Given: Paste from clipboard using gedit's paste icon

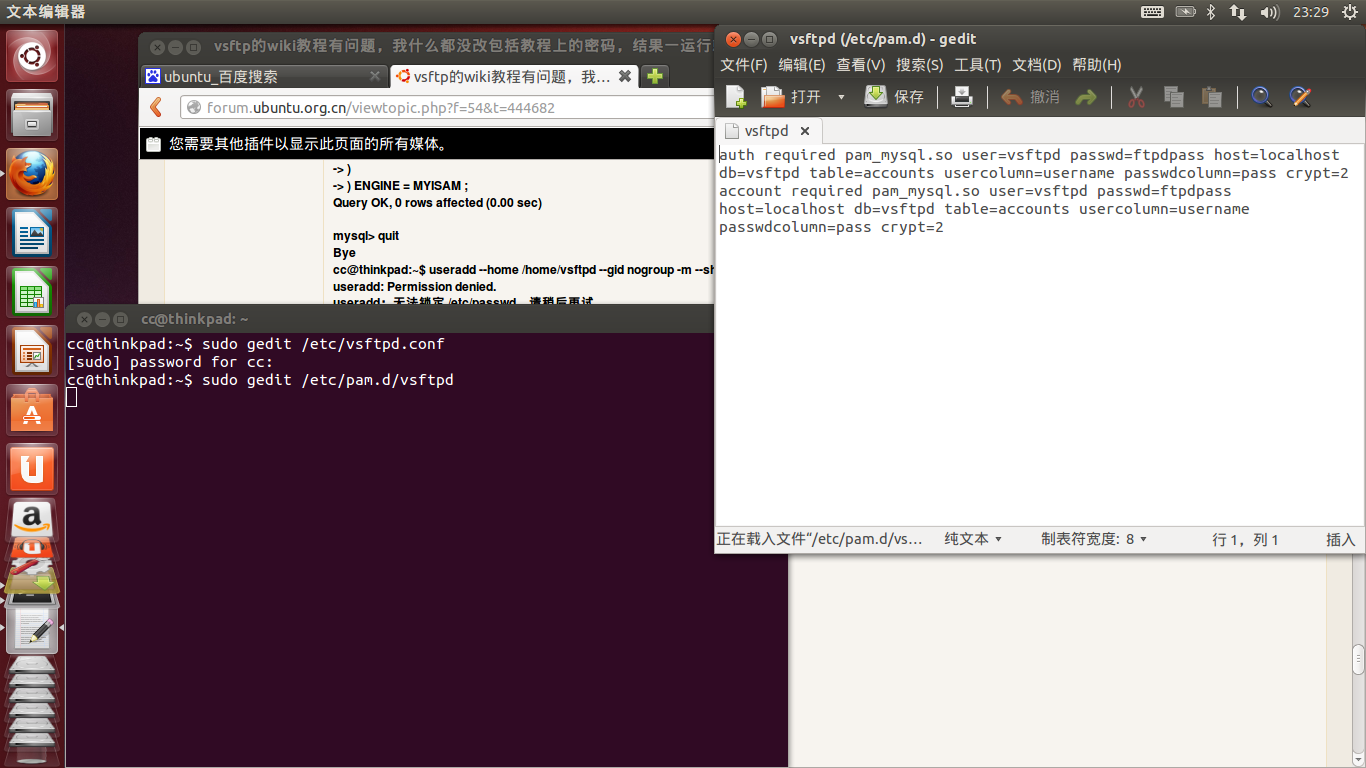Looking at the screenshot, I should pyautogui.click(x=1212, y=97).
